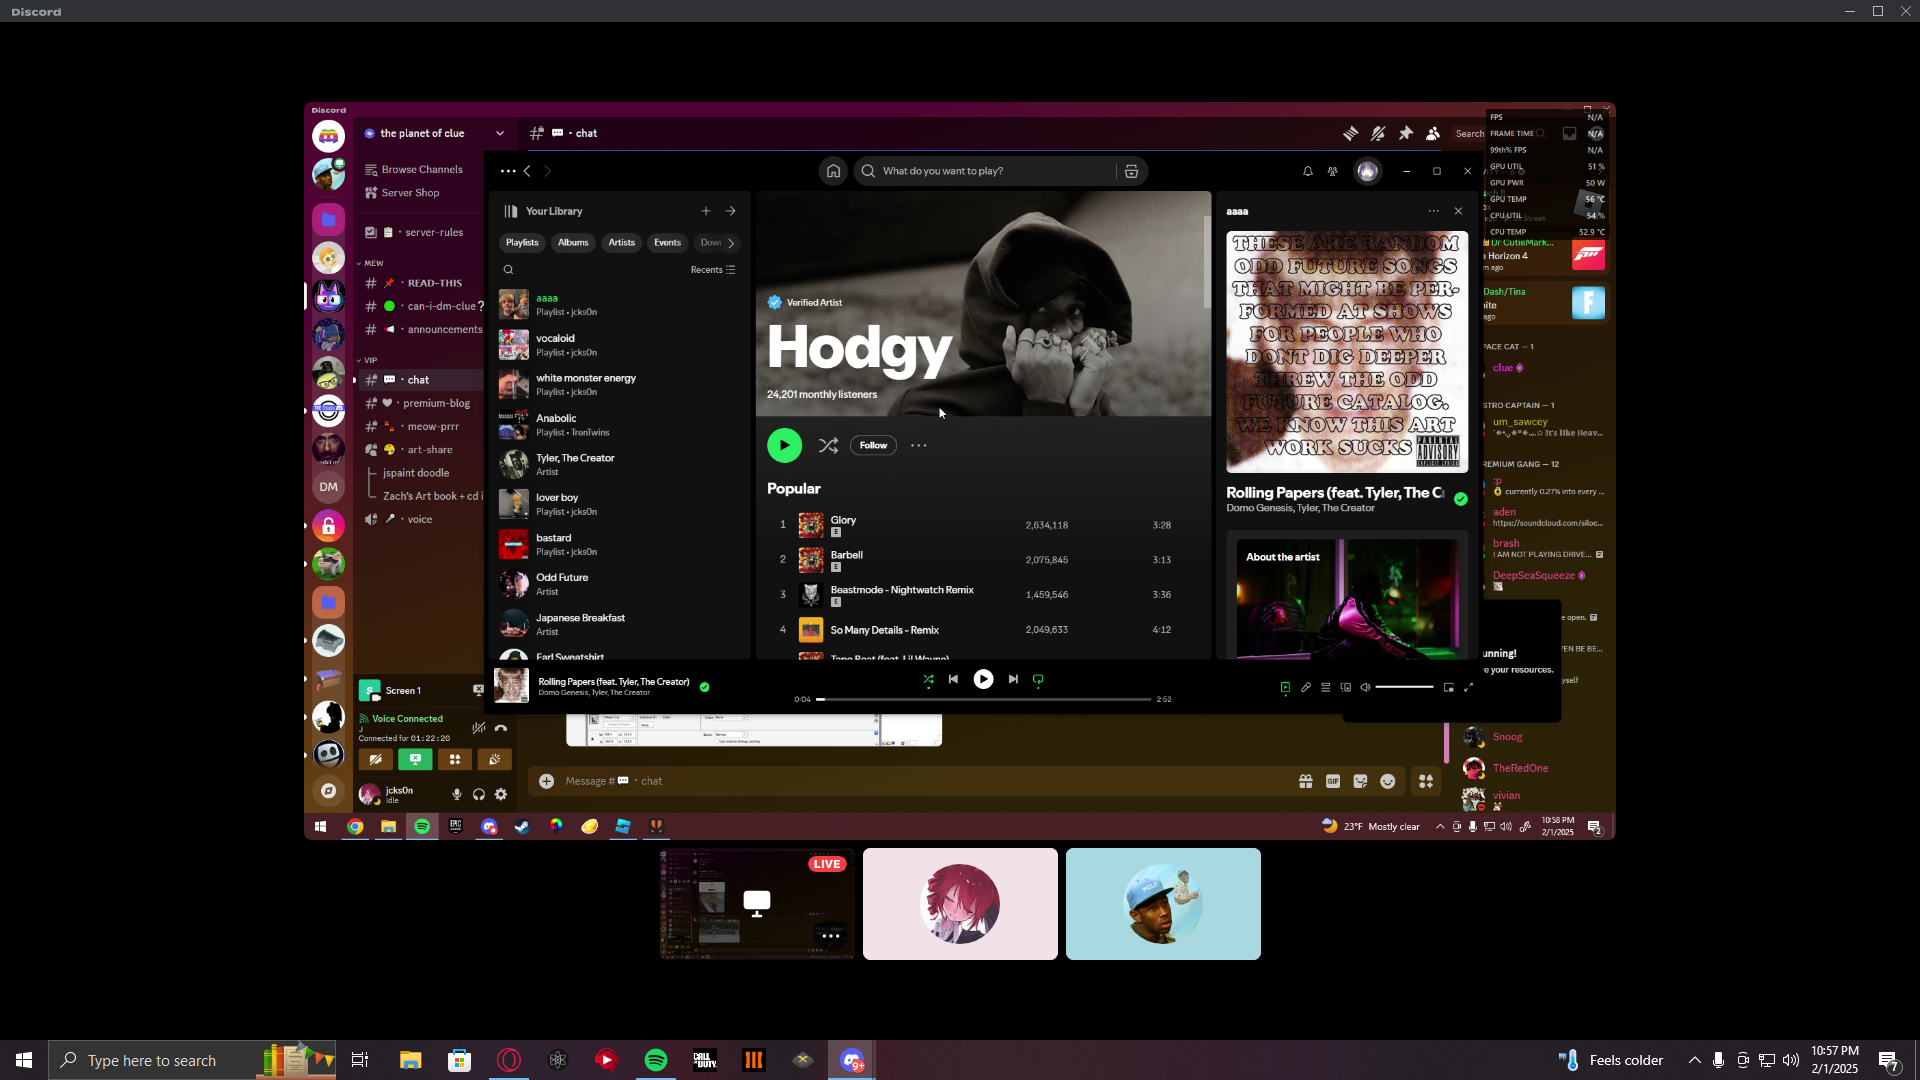1920x1080 pixels.
Task: Open the GIF picker in chat
Action: (x=1333, y=782)
